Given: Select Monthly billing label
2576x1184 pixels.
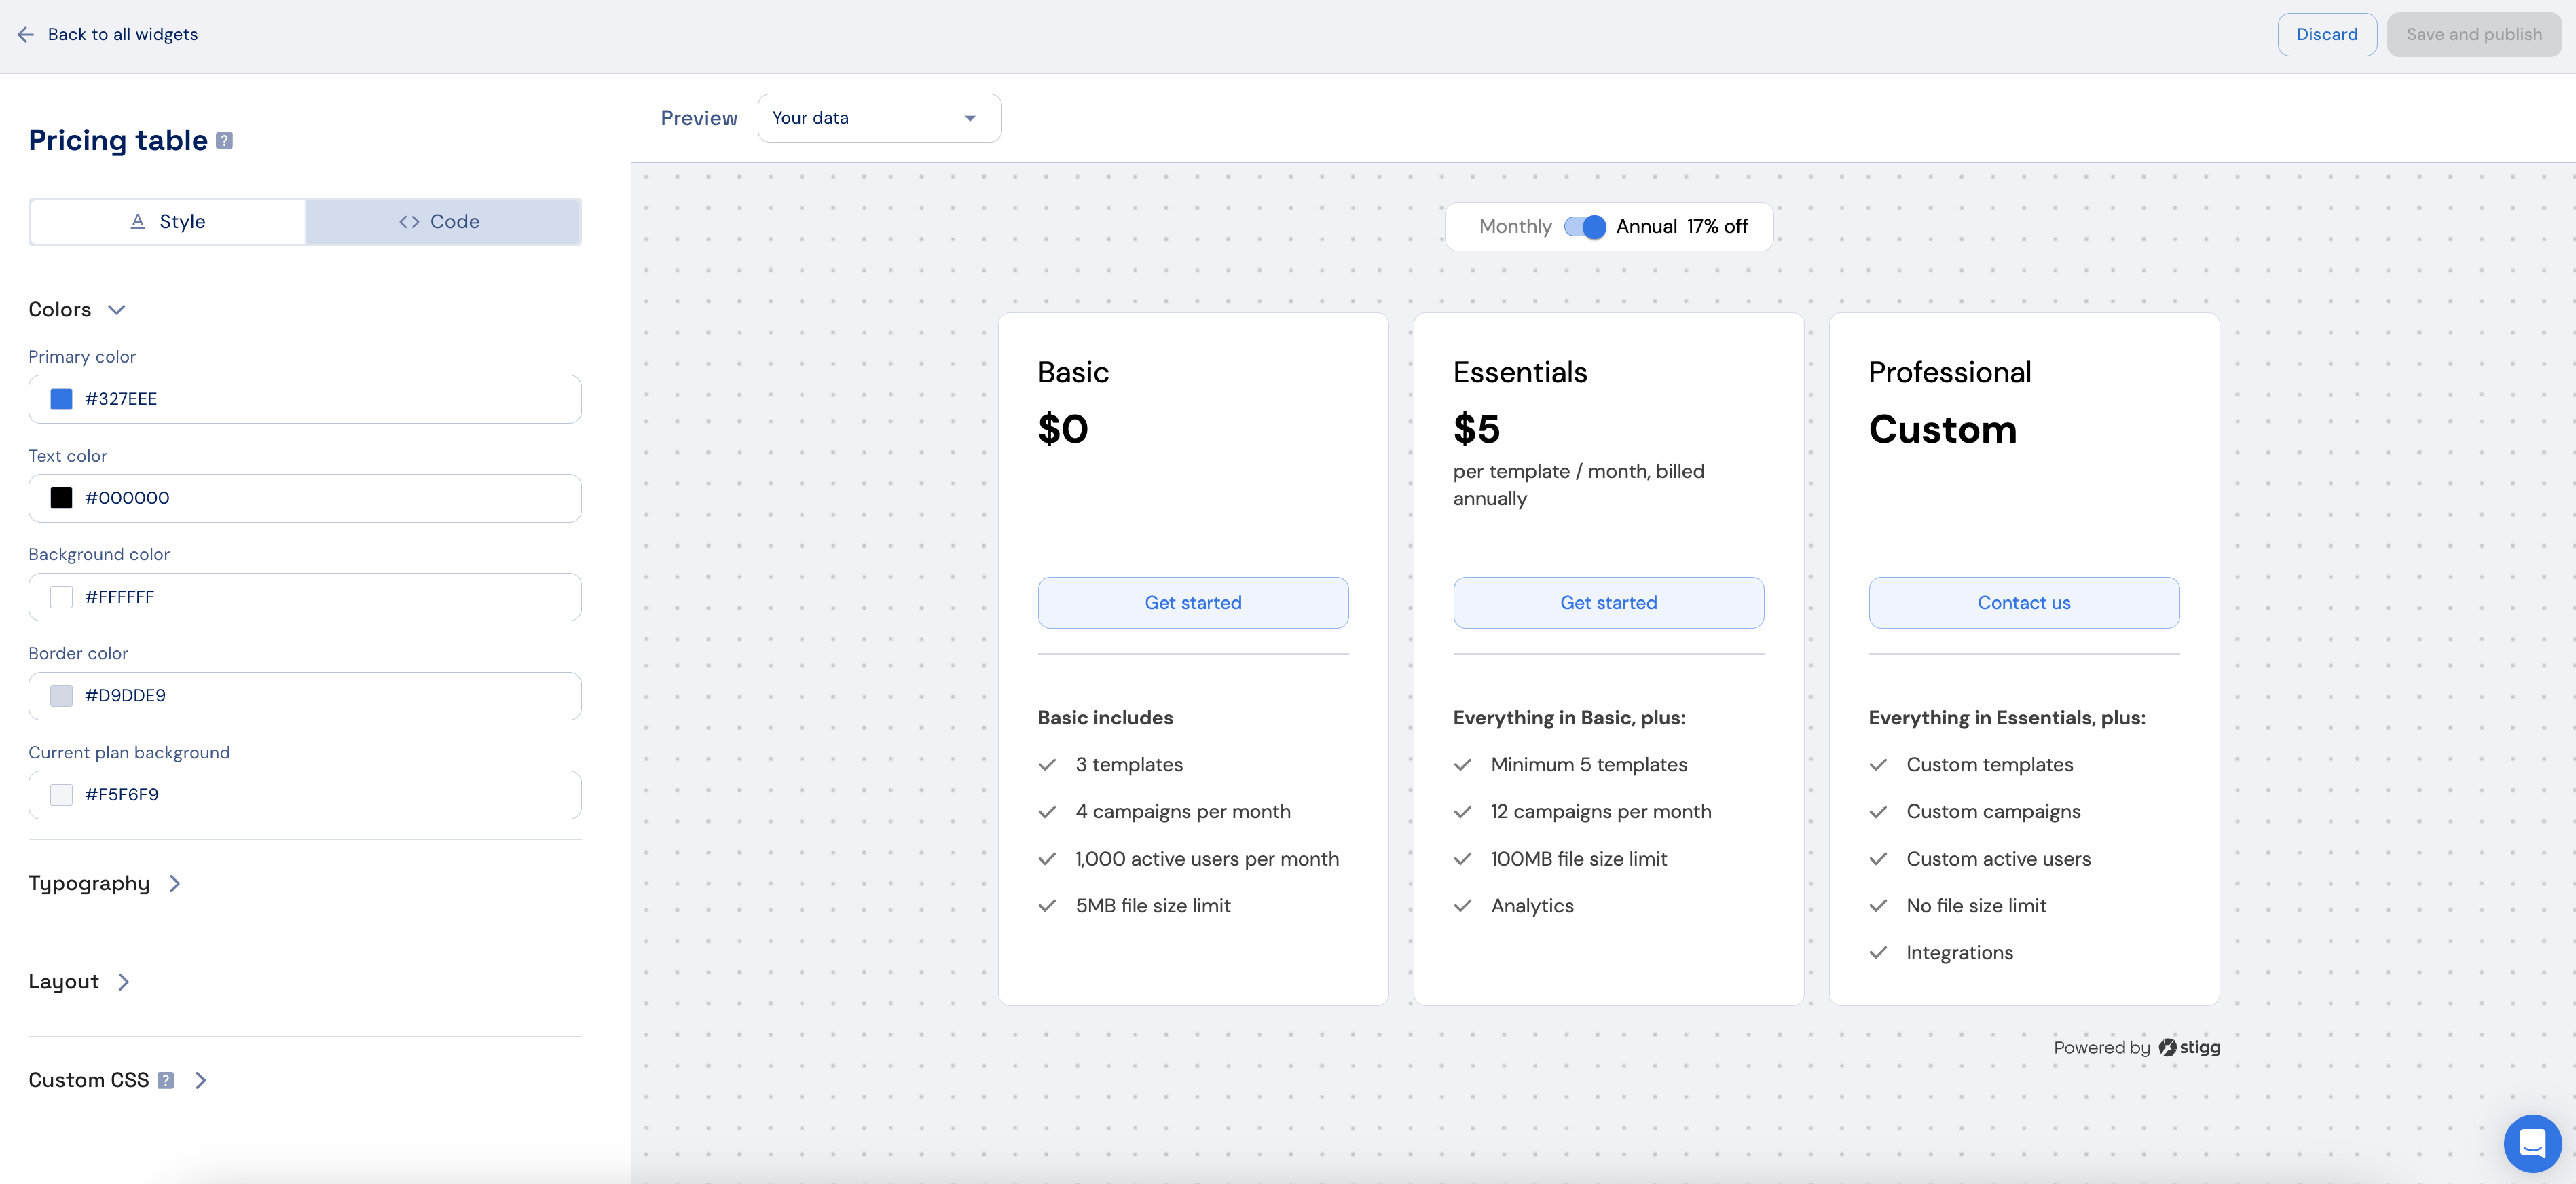Looking at the screenshot, I should tap(1515, 227).
